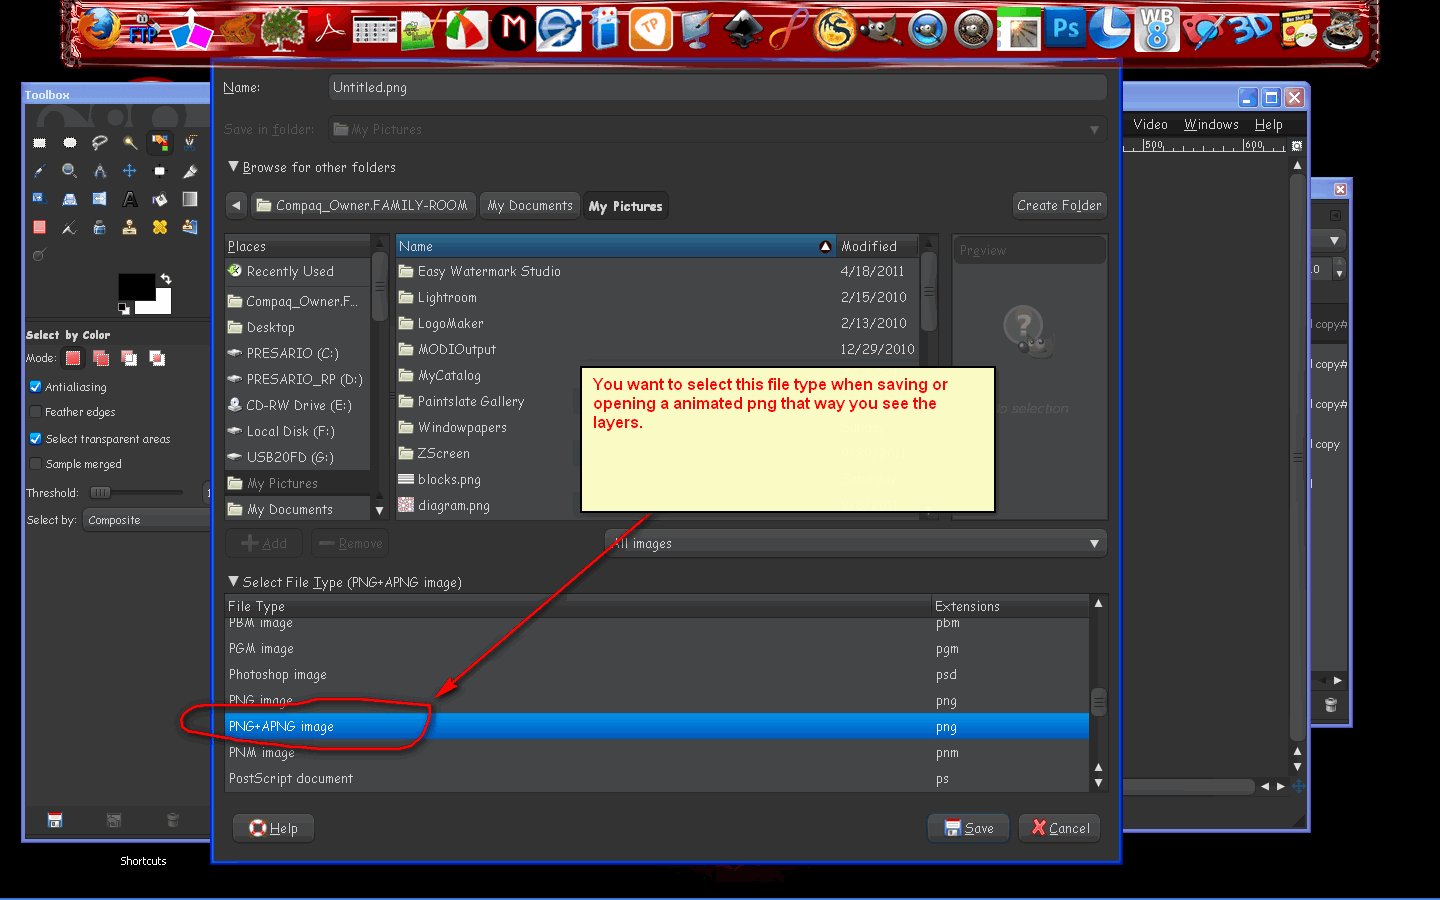Disable the Antialiasing checkbox
Image resolution: width=1440 pixels, height=900 pixels.
(x=36, y=387)
